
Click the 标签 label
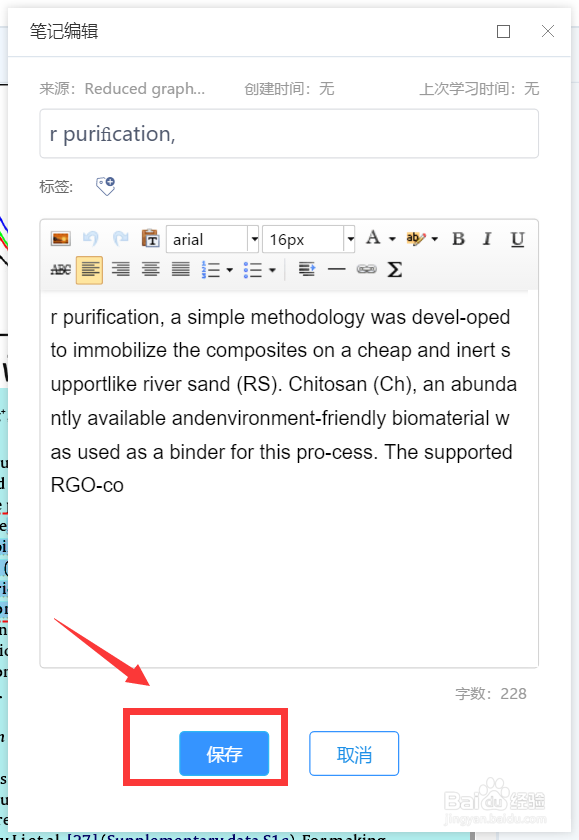click(x=56, y=186)
